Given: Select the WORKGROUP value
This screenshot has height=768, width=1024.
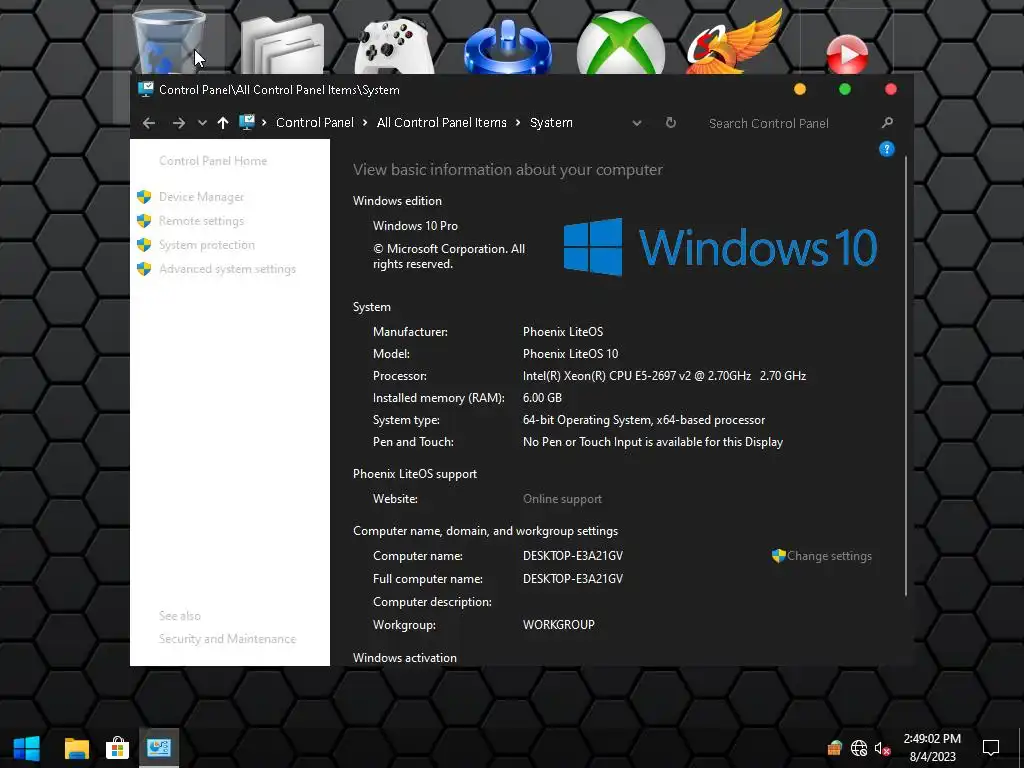Looking at the screenshot, I should (x=558, y=625).
